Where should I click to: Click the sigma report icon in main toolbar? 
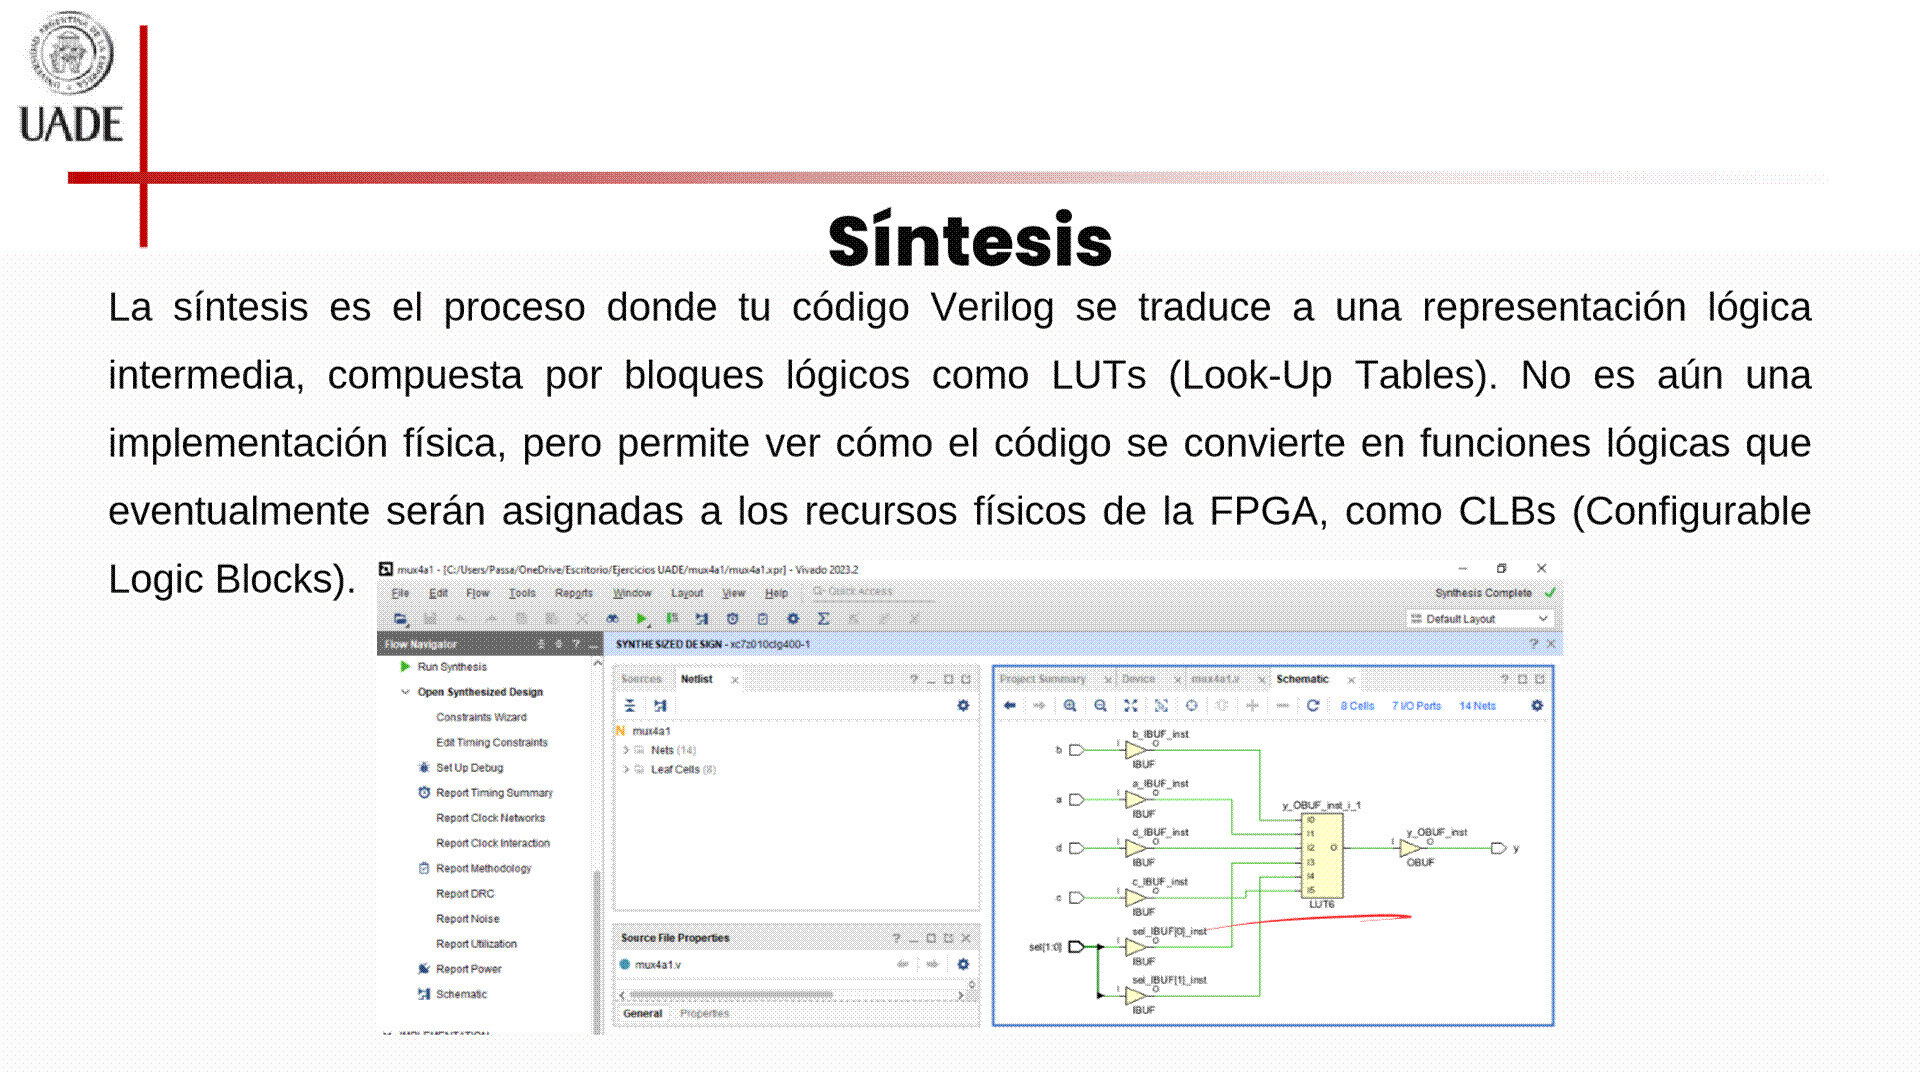pos(823,619)
